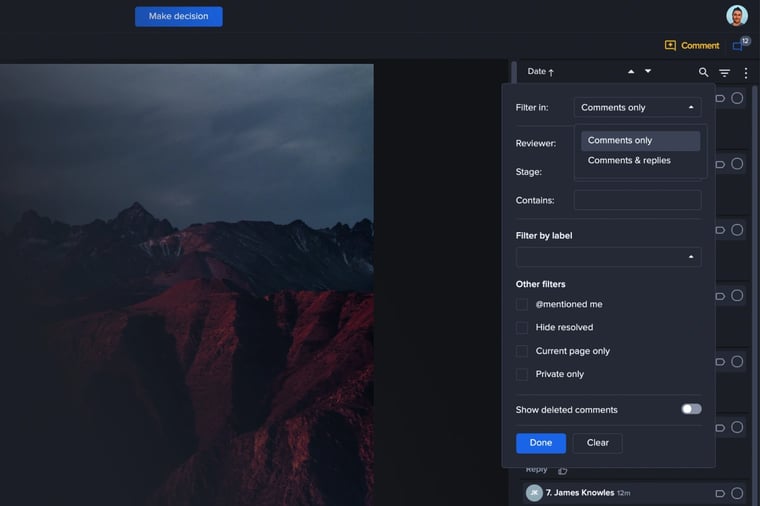Screen dimensions: 760x506
Task: Check the @mentioned me checkbox
Action: (522, 304)
